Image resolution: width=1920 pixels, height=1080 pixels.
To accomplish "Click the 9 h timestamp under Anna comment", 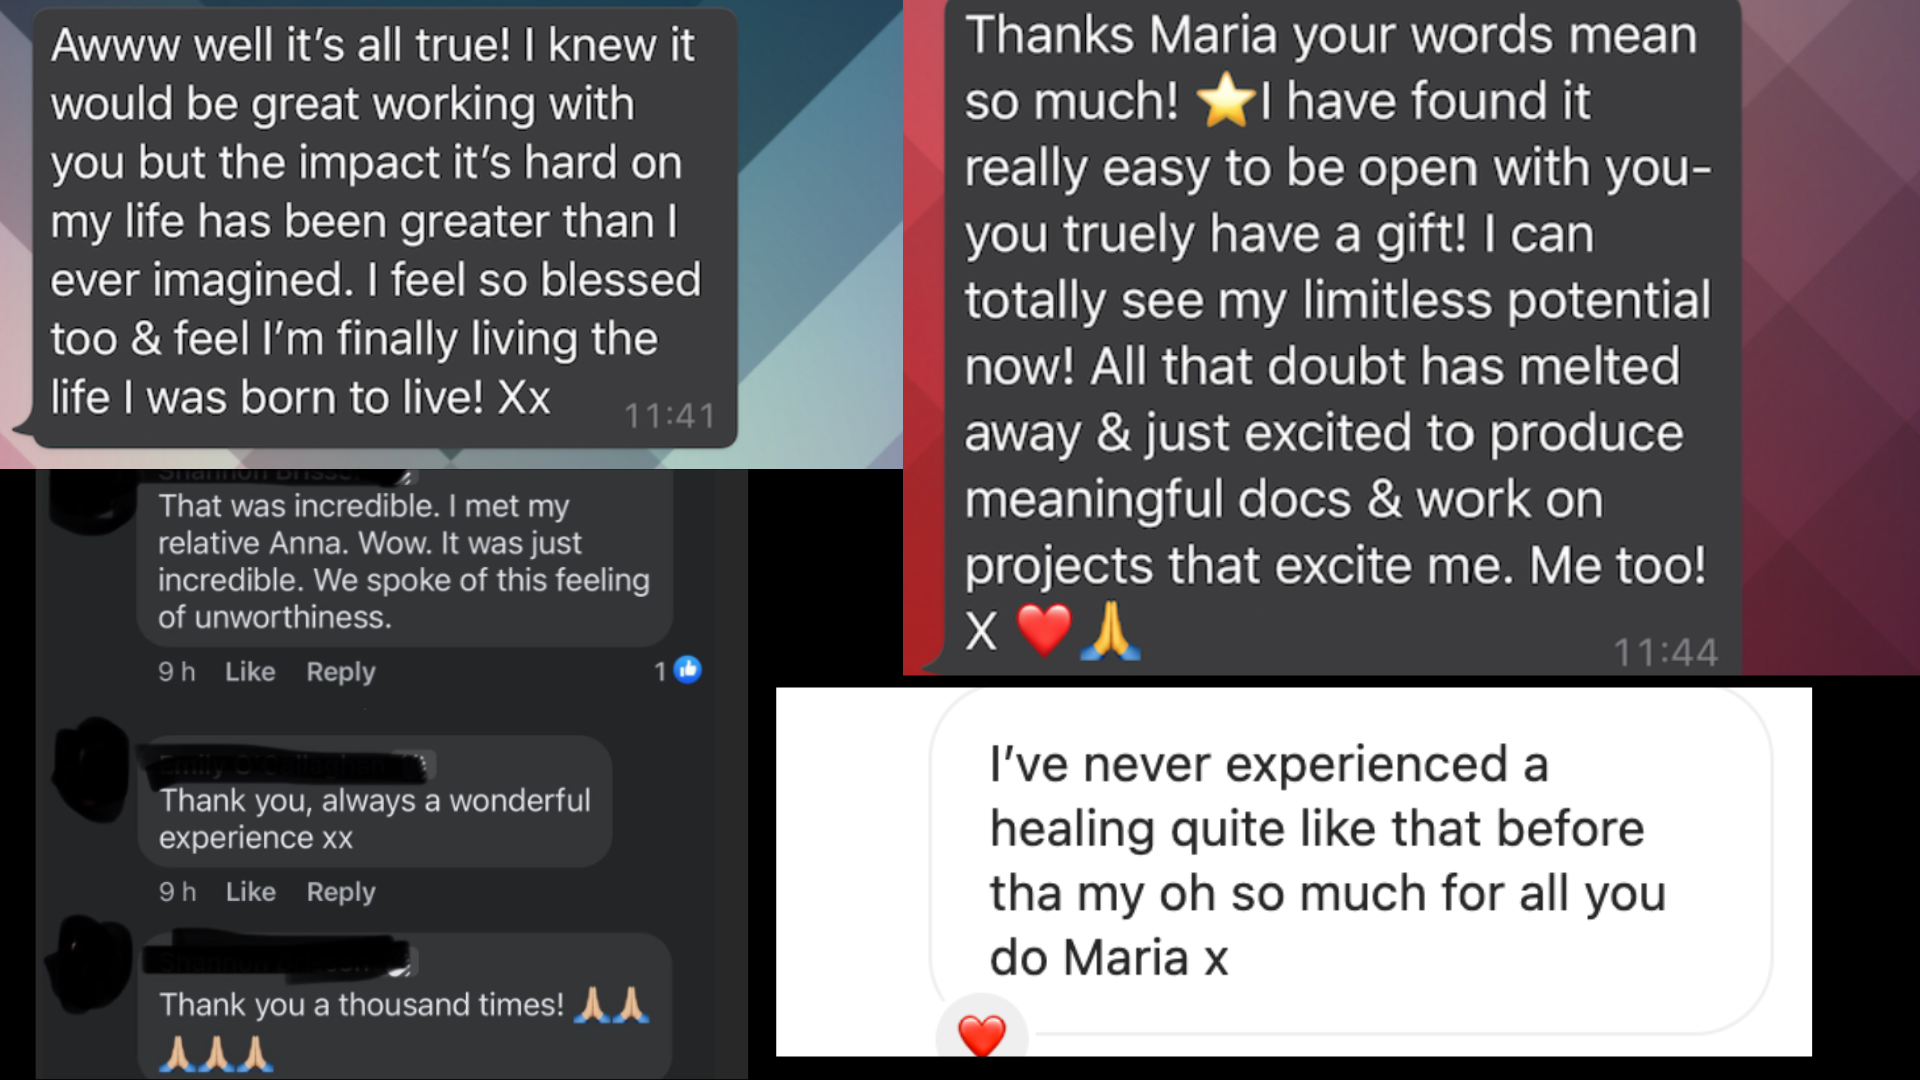I will click(177, 672).
